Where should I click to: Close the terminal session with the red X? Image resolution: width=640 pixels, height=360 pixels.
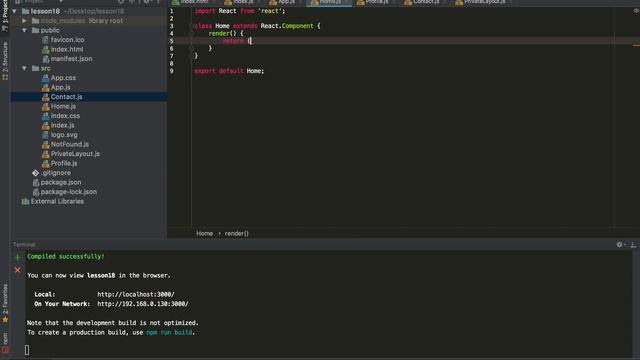click(x=18, y=270)
